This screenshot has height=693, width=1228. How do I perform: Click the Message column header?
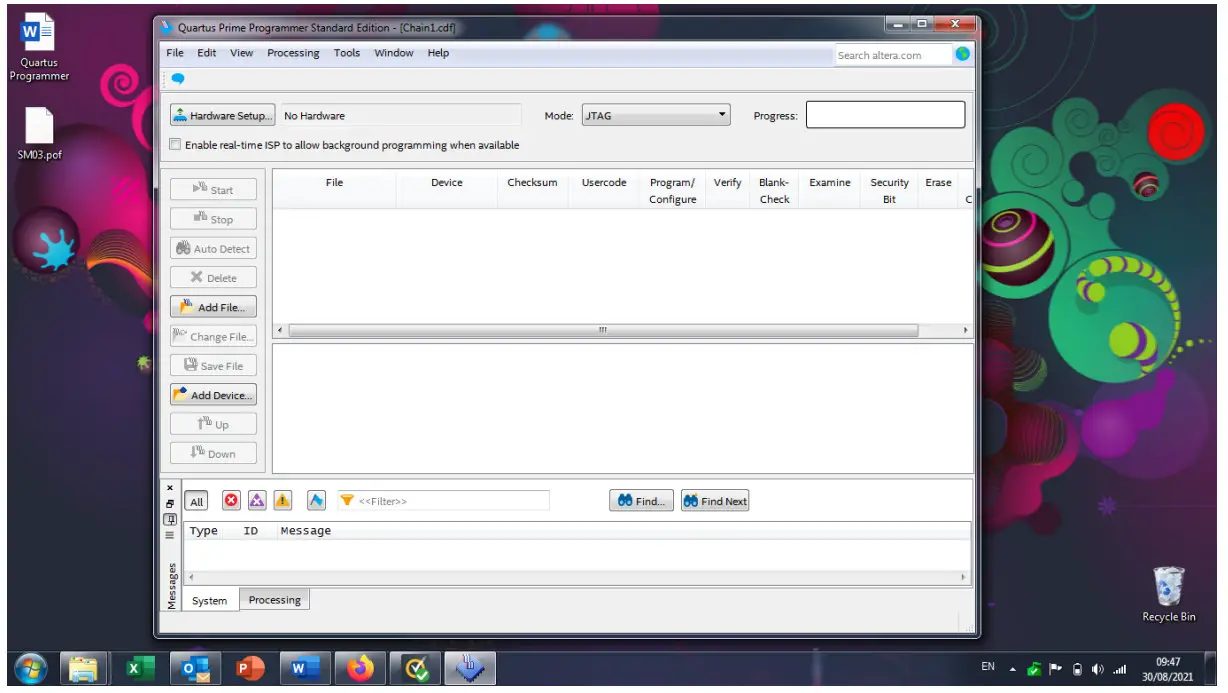306,531
